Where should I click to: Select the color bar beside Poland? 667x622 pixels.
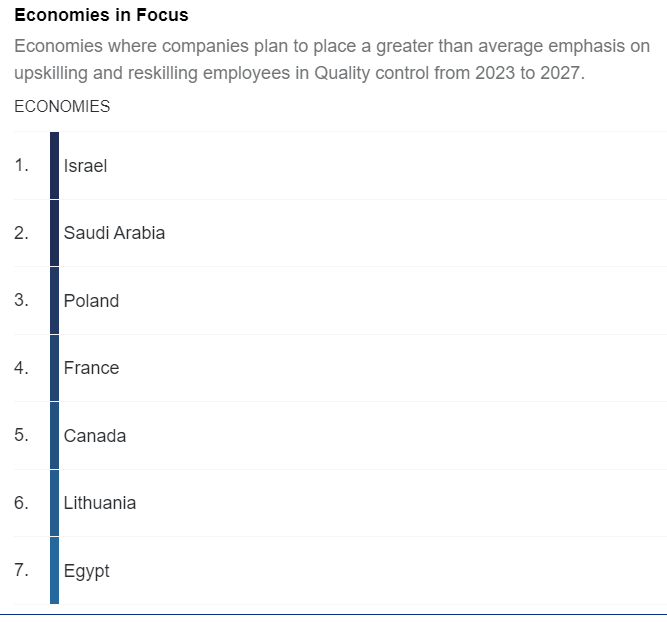click(x=55, y=301)
